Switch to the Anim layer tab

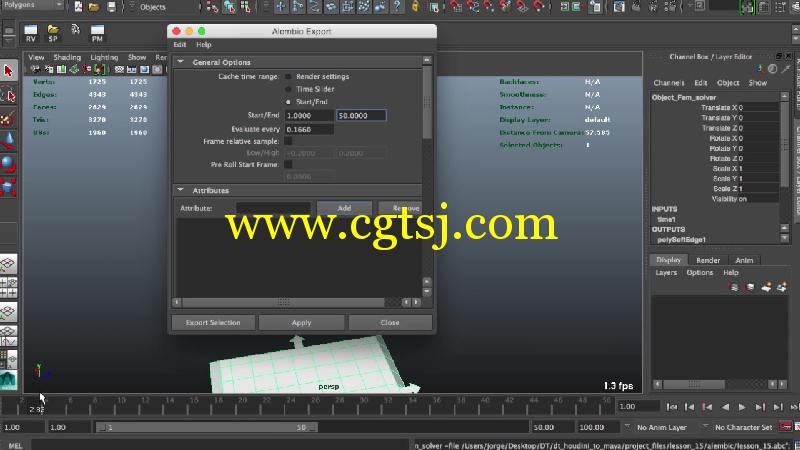(744, 260)
